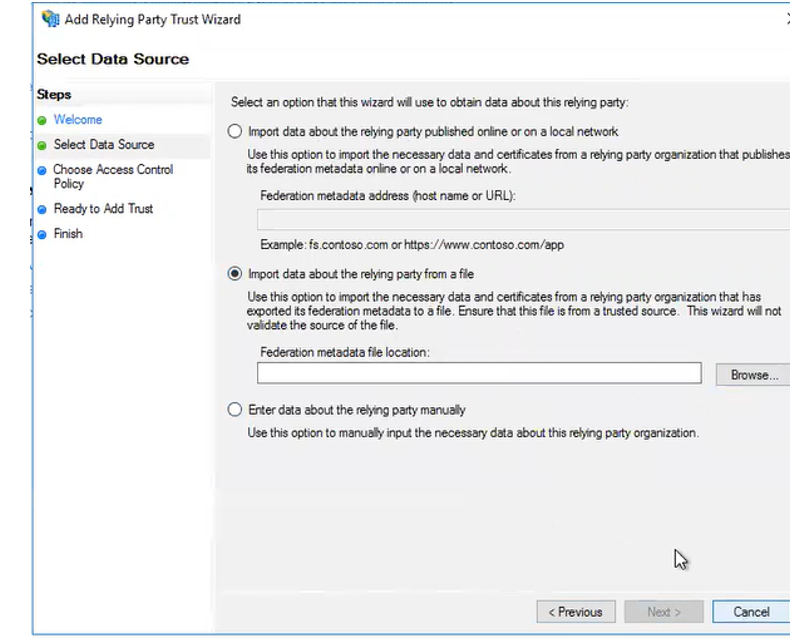Select the Finish step label in the Steps list
Image resolution: width=790 pixels, height=643 pixels.
pos(68,234)
